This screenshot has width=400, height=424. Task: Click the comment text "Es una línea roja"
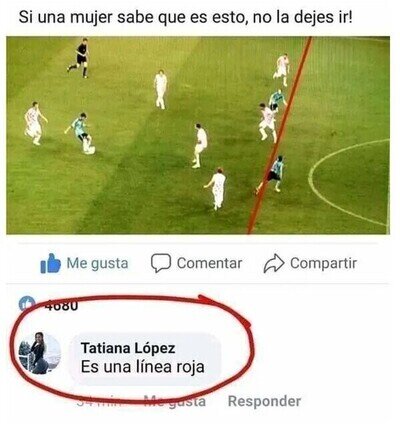(143, 367)
